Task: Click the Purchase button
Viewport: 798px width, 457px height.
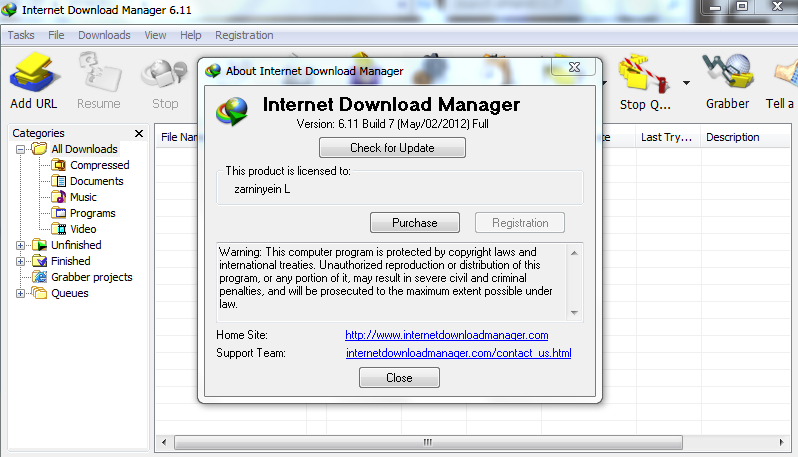Action: (415, 223)
